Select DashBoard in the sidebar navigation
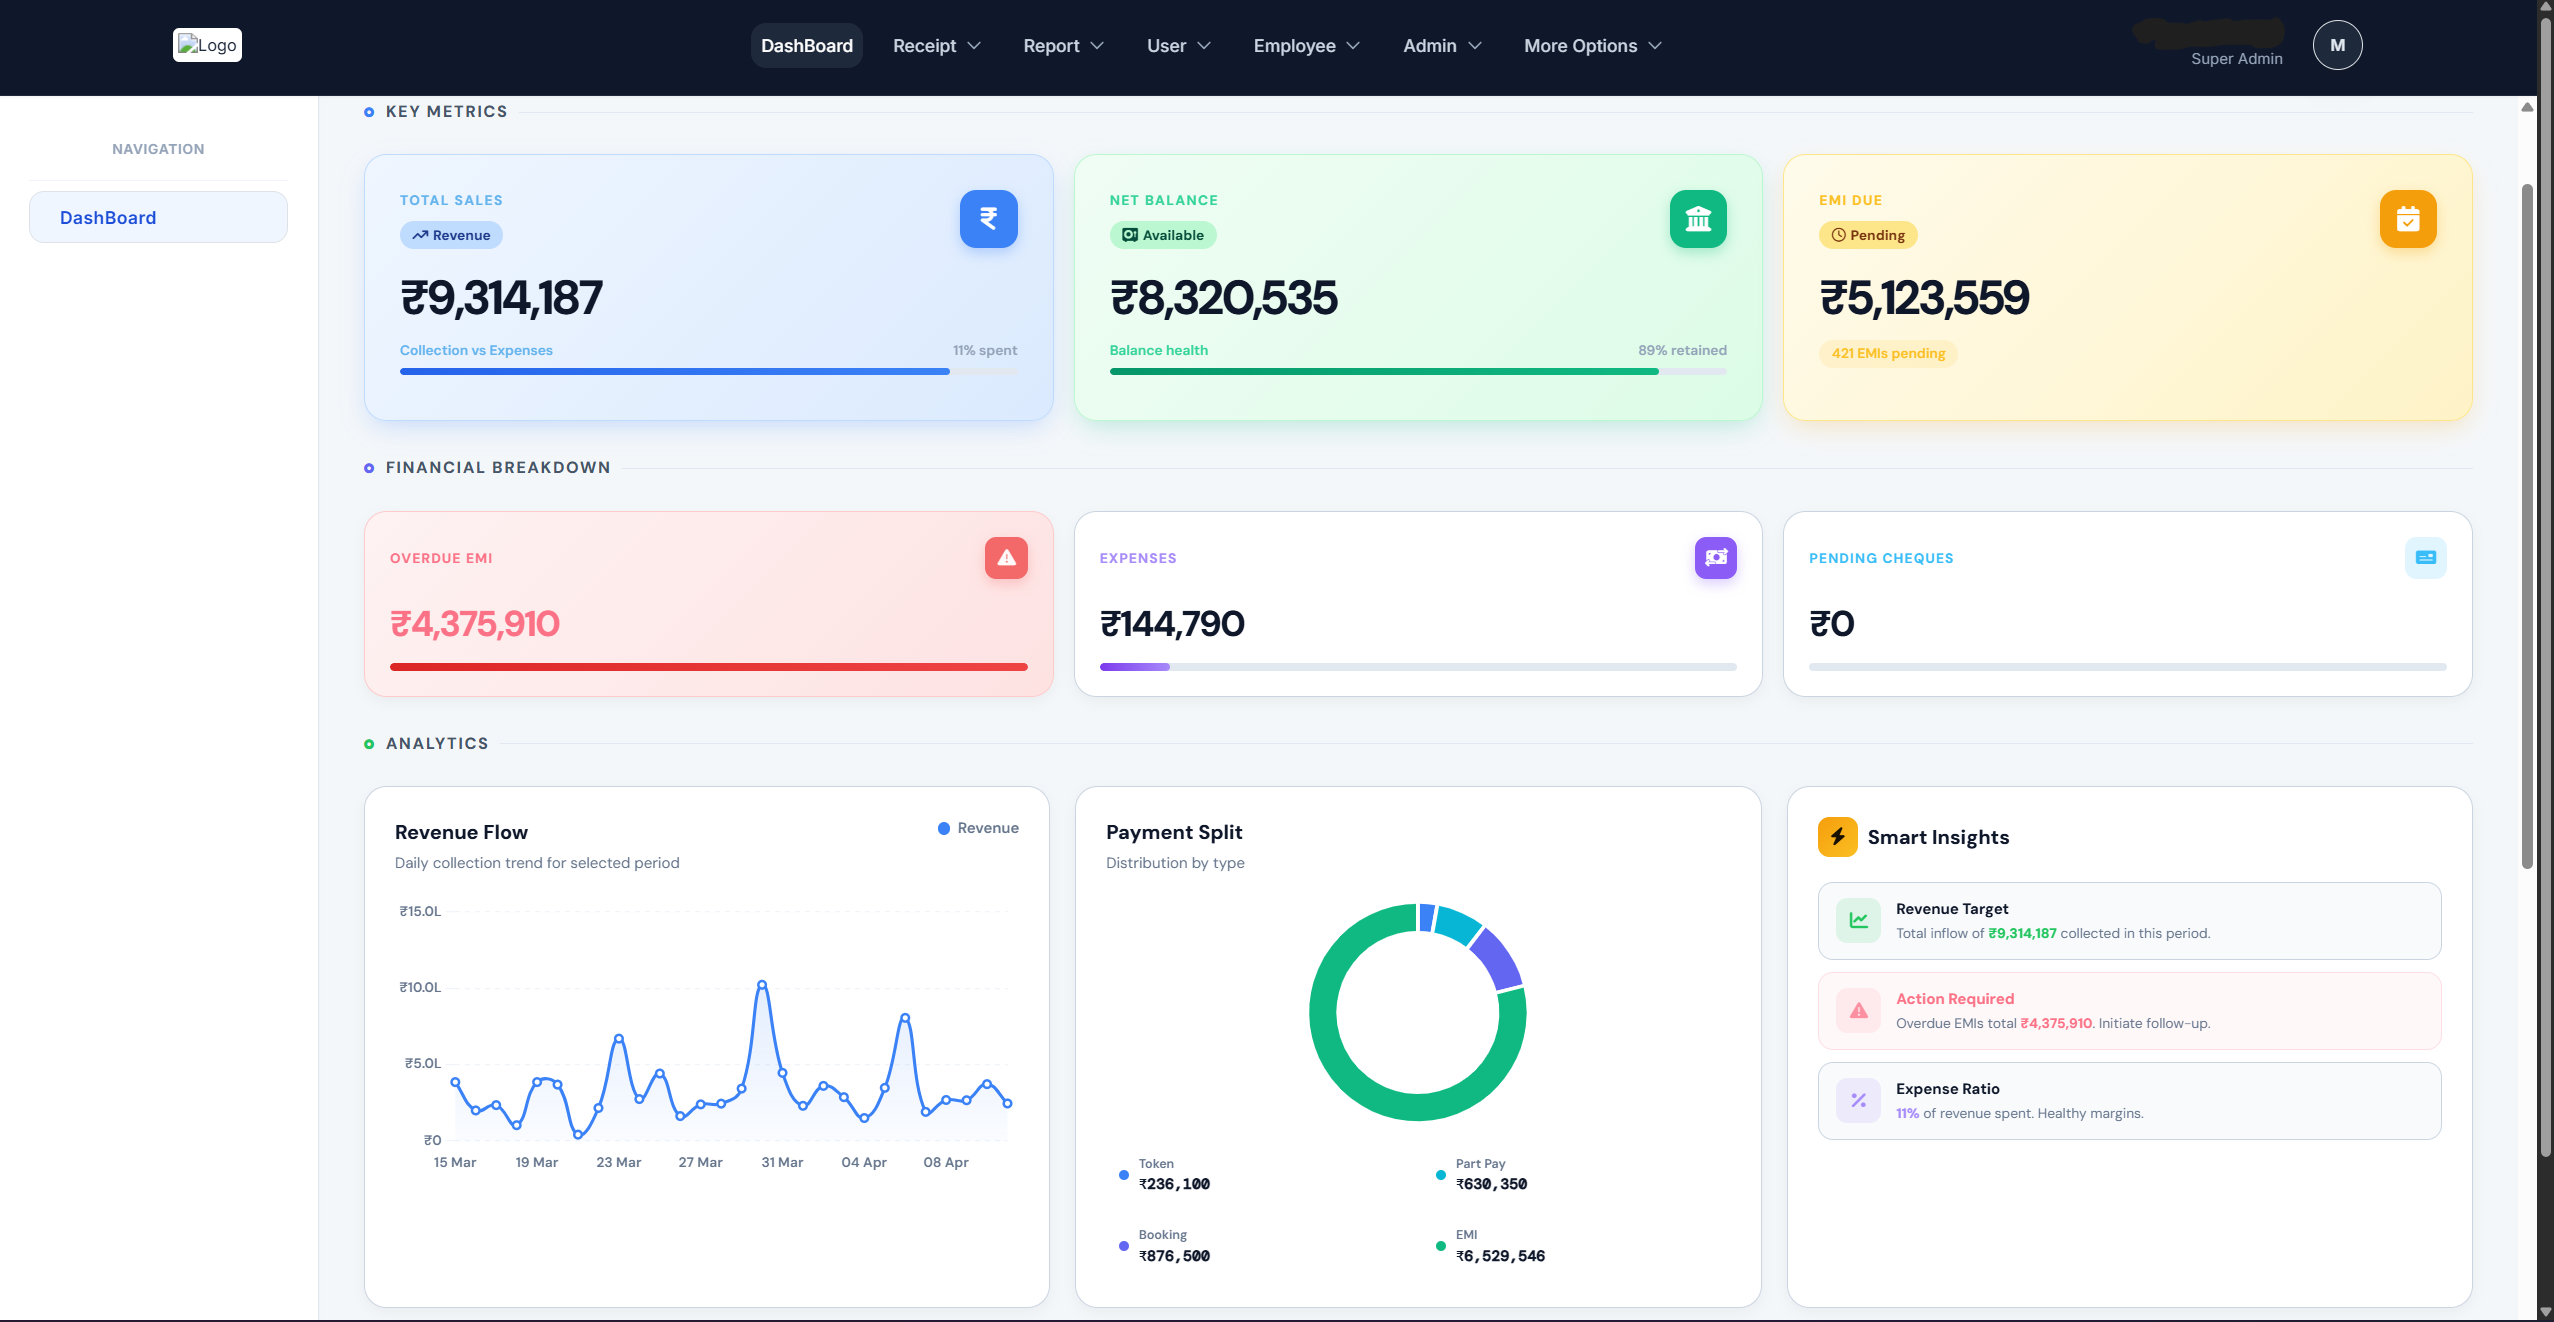Screen dimensions: 2554x1322 [158, 216]
